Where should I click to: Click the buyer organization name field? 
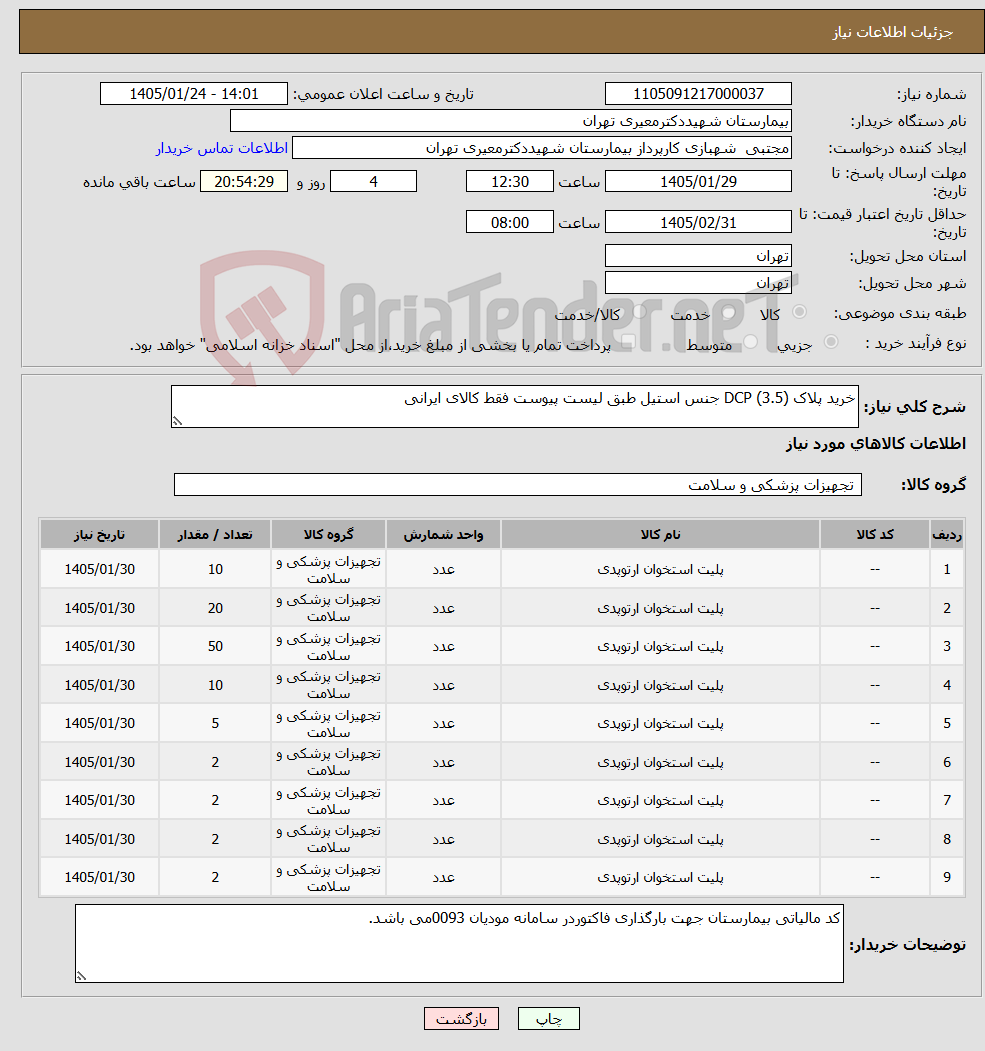[511, 121]
